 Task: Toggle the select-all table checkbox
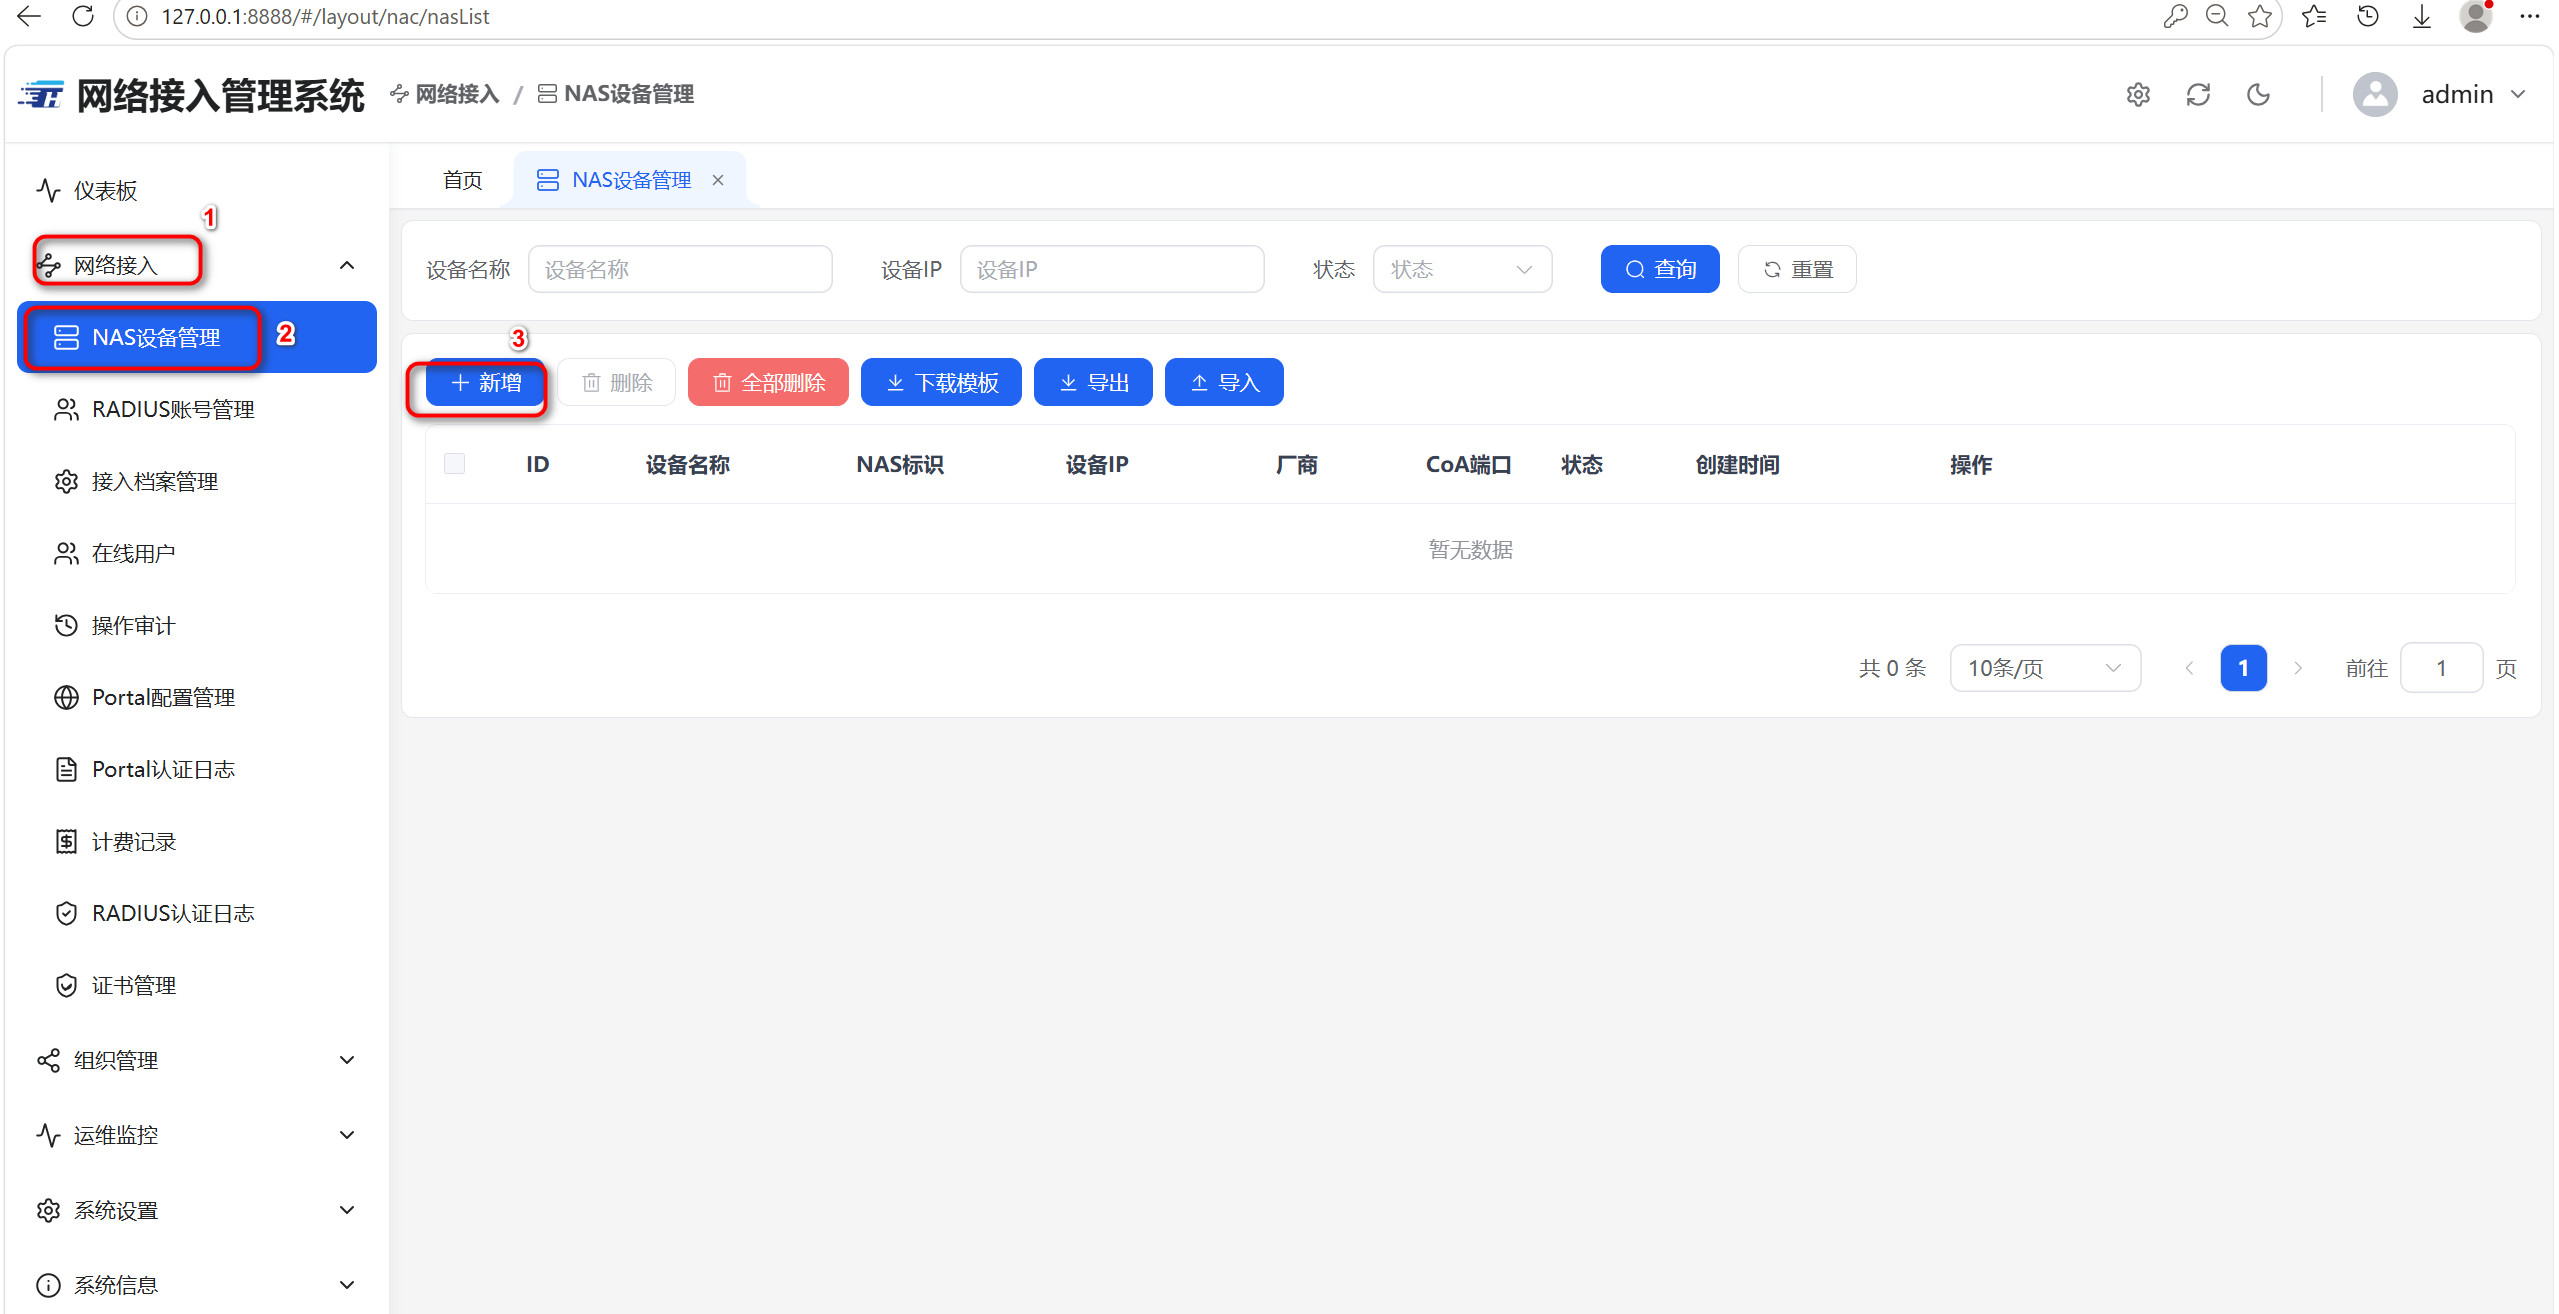click(x=455, y=464)
